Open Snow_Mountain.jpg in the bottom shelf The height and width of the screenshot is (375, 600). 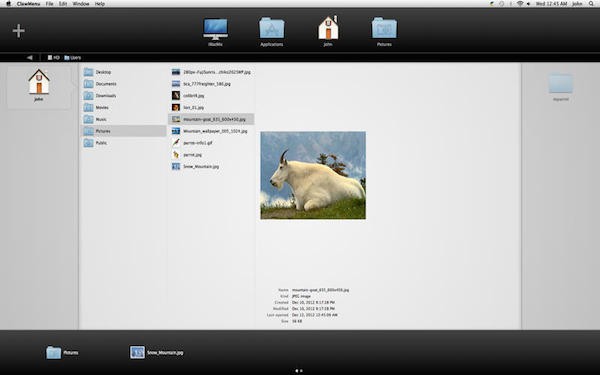tap(157, 352)
